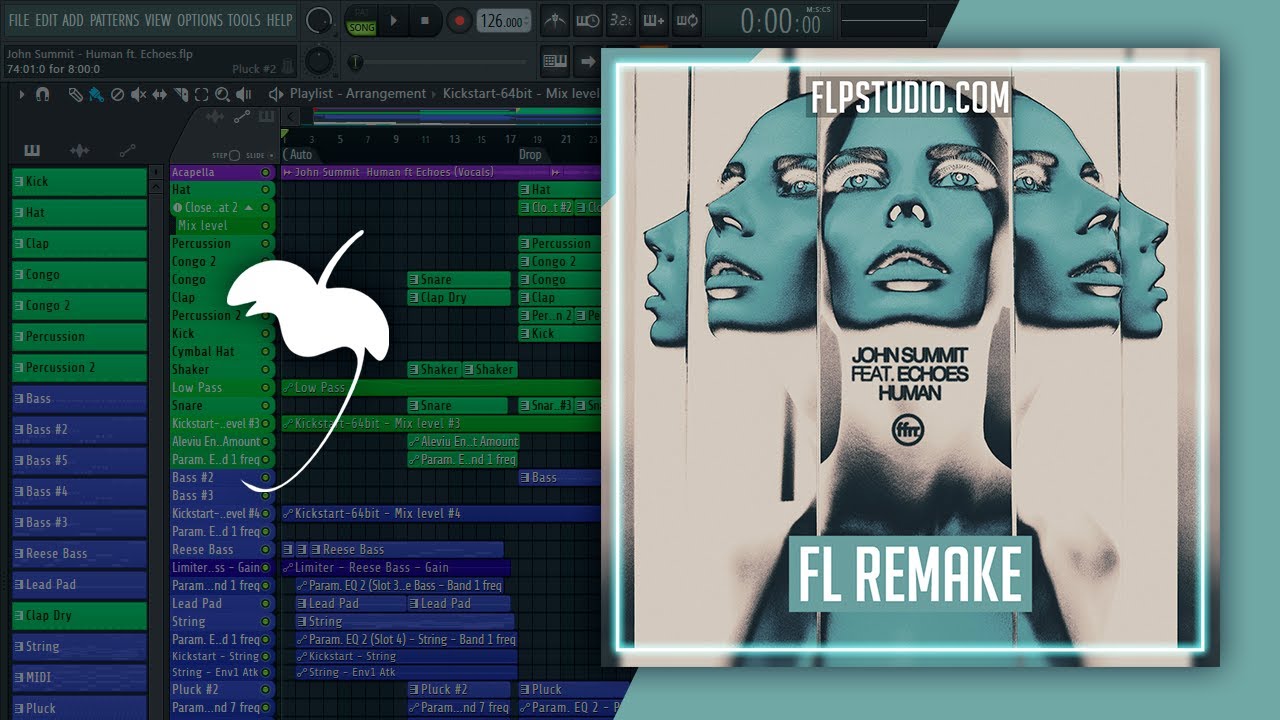Open the EDIT menu

pyautogui.click(x=46, y=20)
